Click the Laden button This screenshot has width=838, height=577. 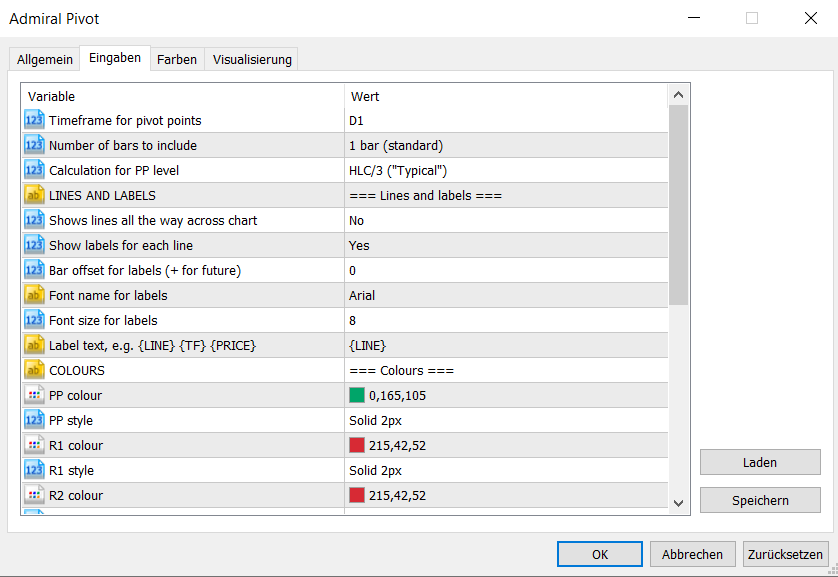point(760,462)
